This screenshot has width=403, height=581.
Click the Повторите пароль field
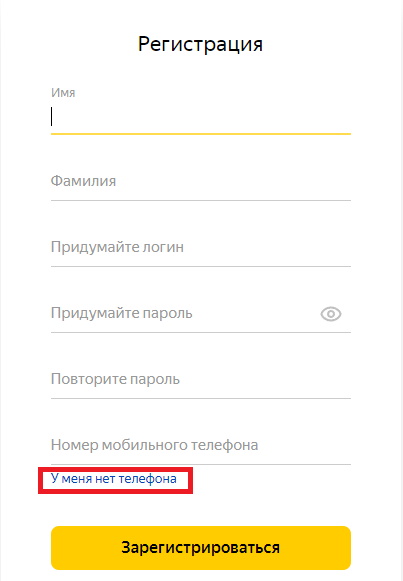tap(201, 379)
